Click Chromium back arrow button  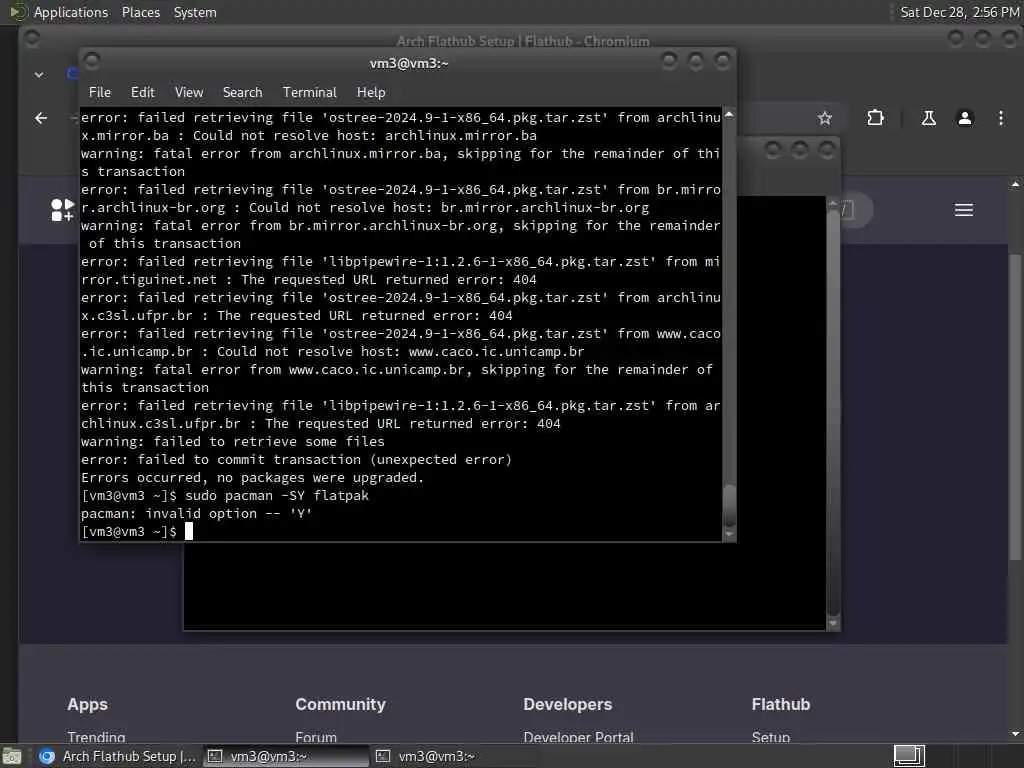coord(41,118)
